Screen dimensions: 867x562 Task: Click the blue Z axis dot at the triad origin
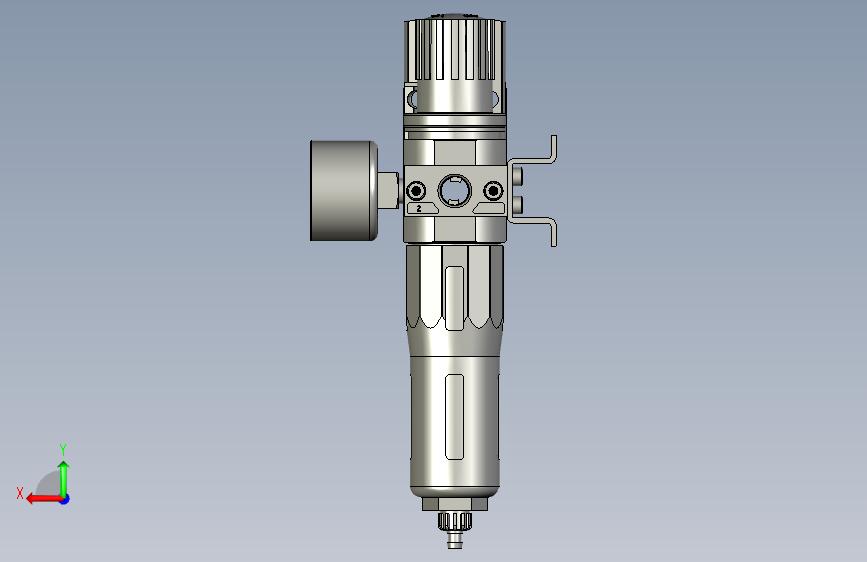[x=65, y=499]
